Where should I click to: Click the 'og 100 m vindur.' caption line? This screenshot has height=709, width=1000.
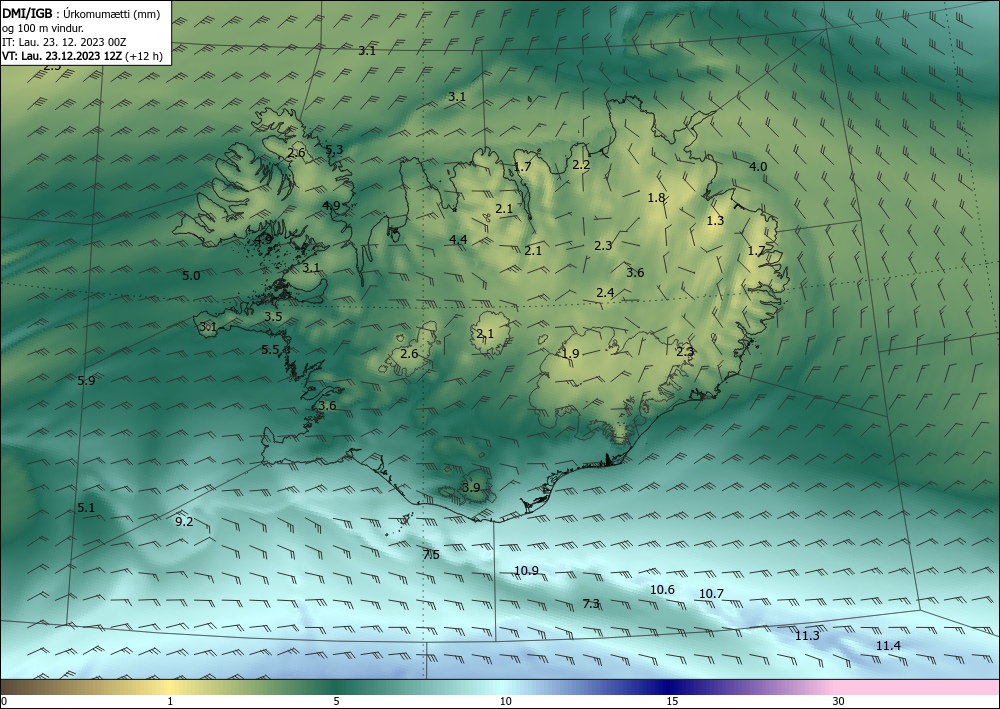(x=43, y=28)
